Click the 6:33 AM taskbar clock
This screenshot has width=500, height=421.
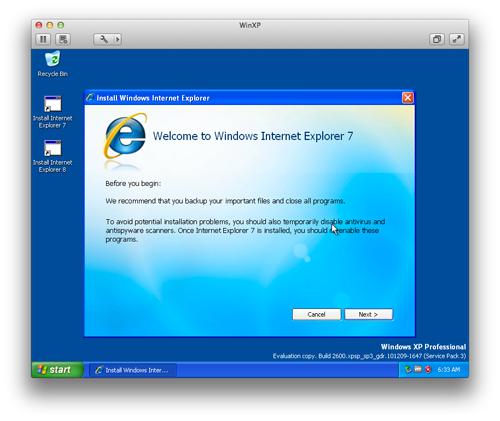(x=448, y=370)
